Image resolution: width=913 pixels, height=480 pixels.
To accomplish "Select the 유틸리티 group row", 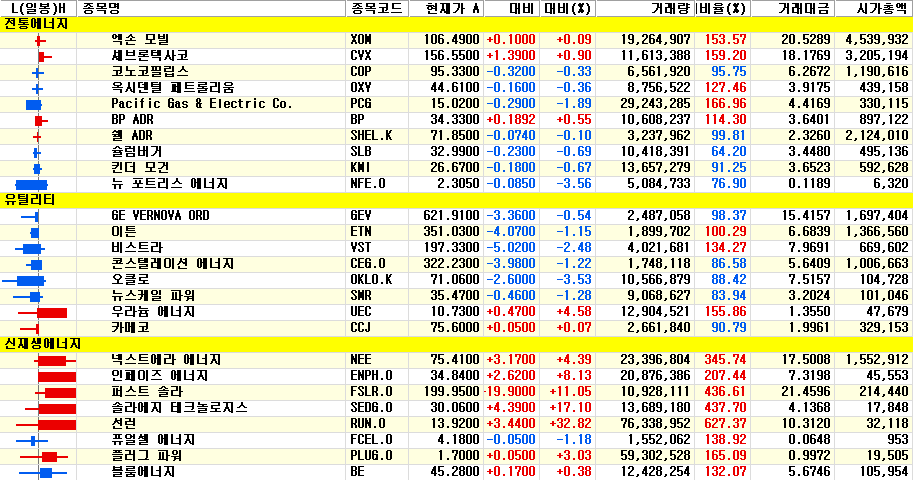I will [x=456, y=200].
